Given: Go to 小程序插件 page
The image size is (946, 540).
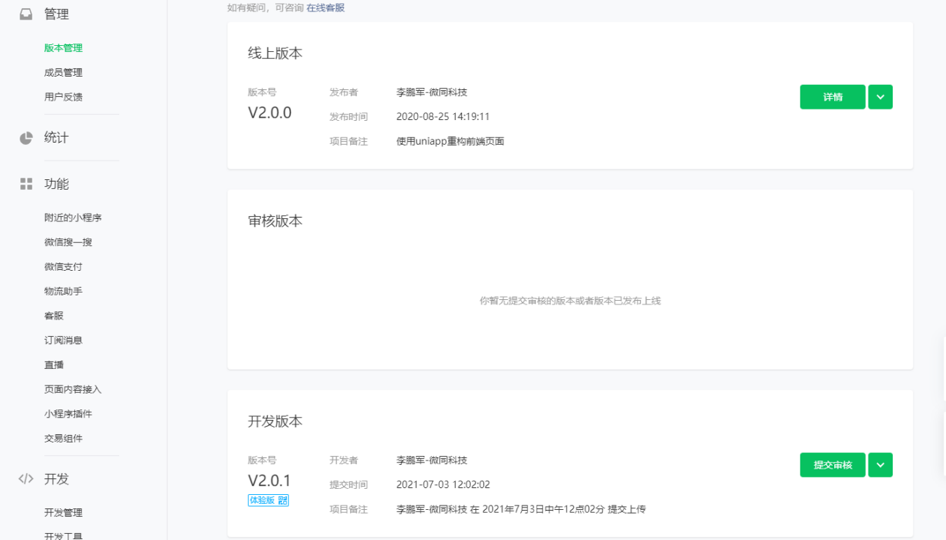Looking at the screenshot, I should click(x=68, y=414).
